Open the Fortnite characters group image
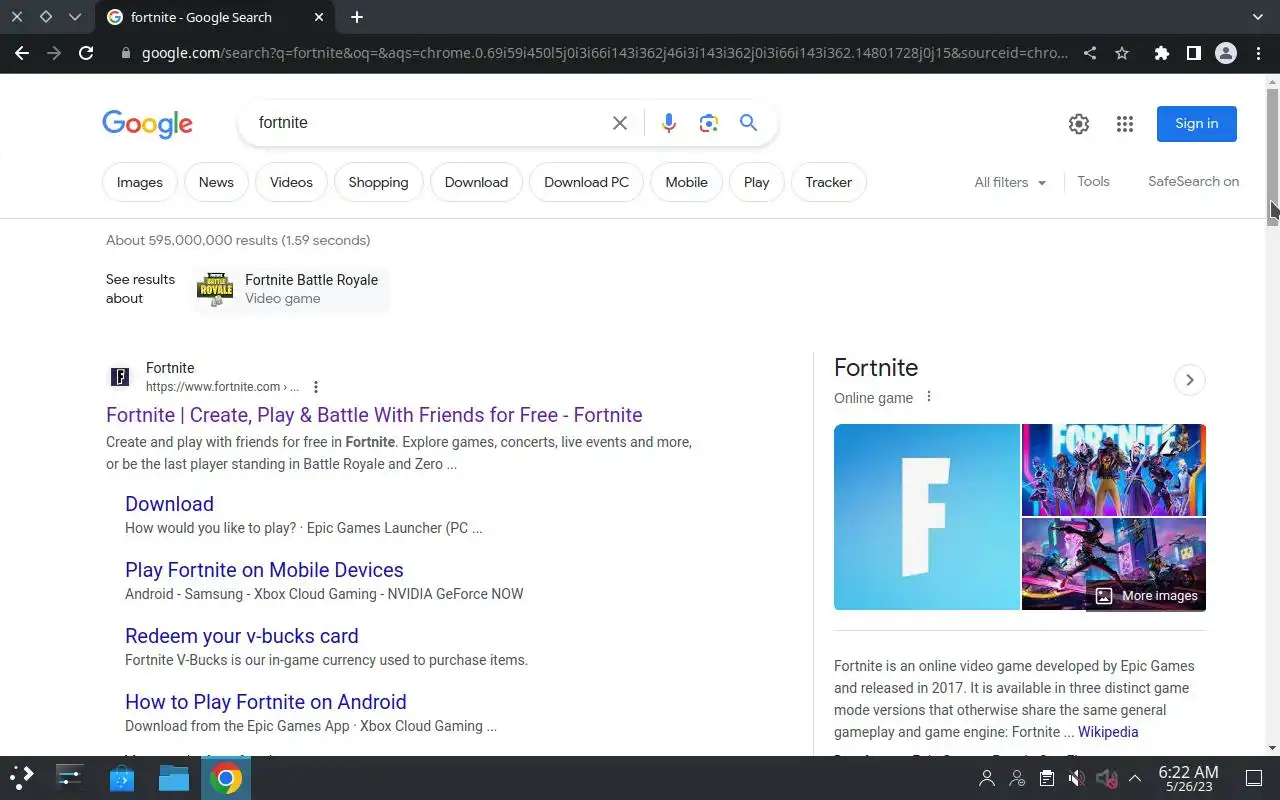Image resolution: width=1280 pixels, height=800 pixels. [x=1114, y=470]
